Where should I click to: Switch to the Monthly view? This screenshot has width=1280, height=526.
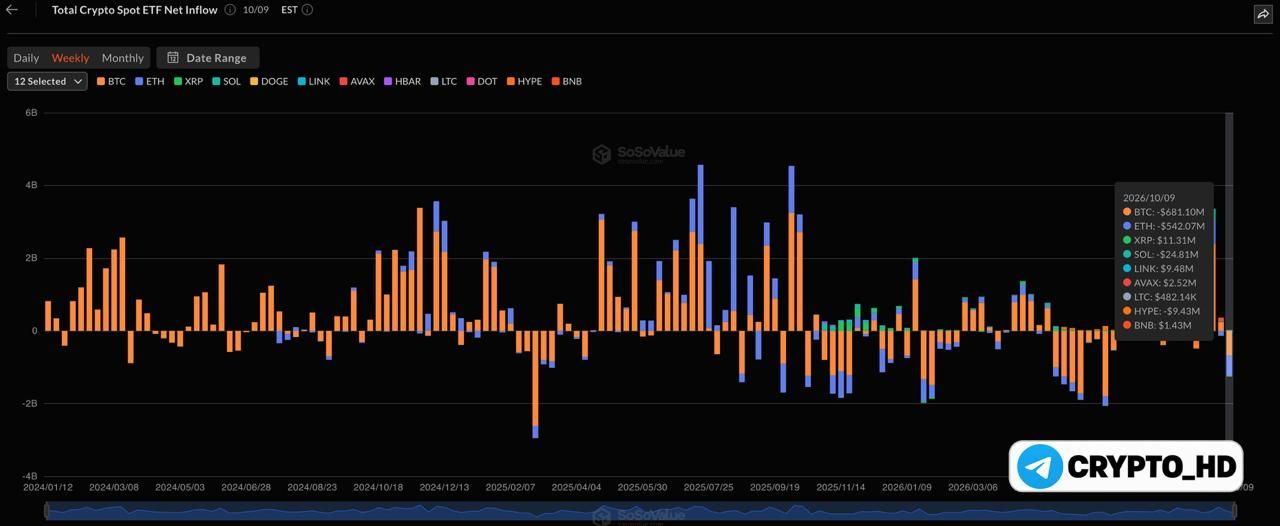[123, 58]
